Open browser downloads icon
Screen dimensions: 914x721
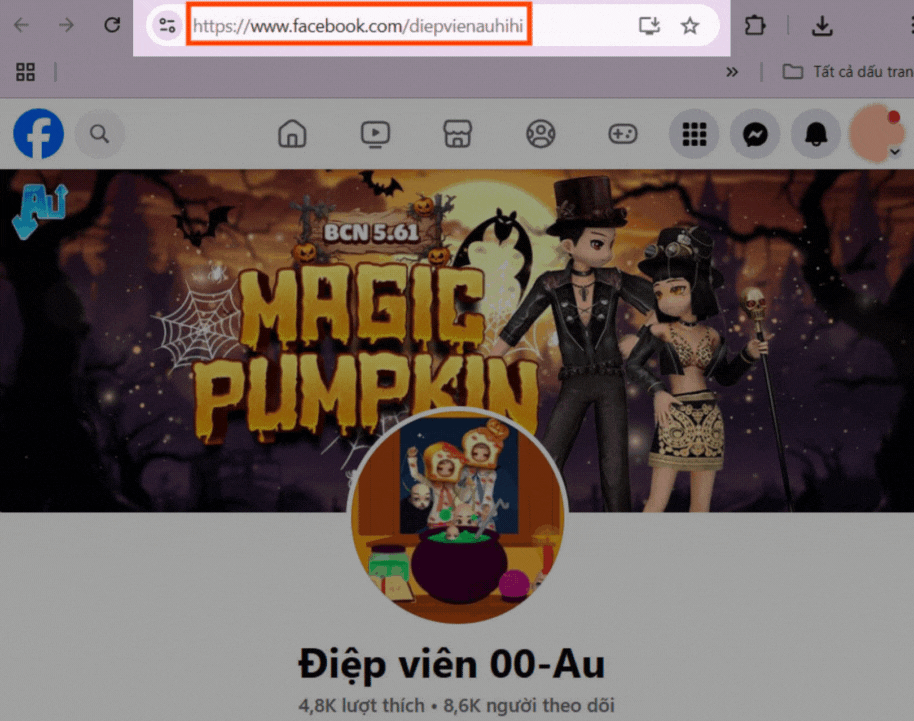point(822,26)
